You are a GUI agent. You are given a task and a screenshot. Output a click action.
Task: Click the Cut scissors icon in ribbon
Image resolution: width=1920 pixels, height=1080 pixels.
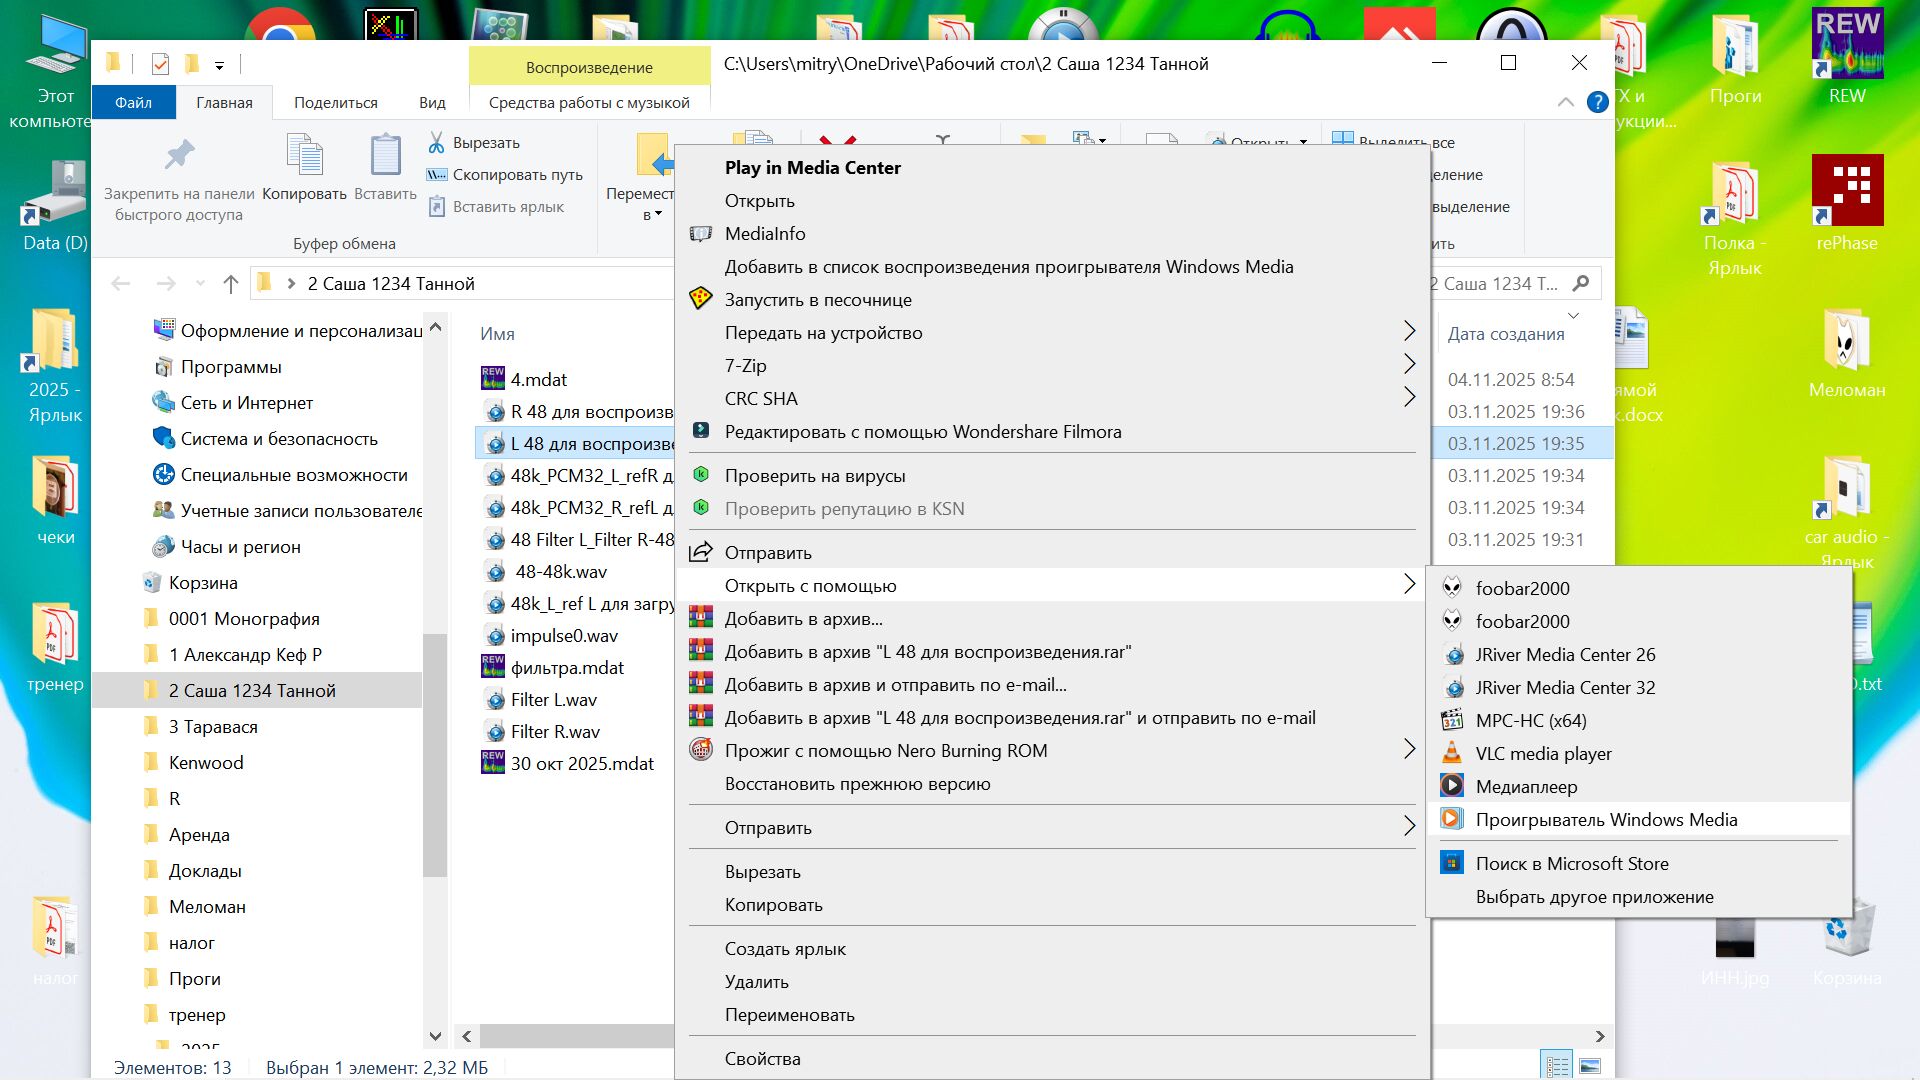click(x=436, y=142)
